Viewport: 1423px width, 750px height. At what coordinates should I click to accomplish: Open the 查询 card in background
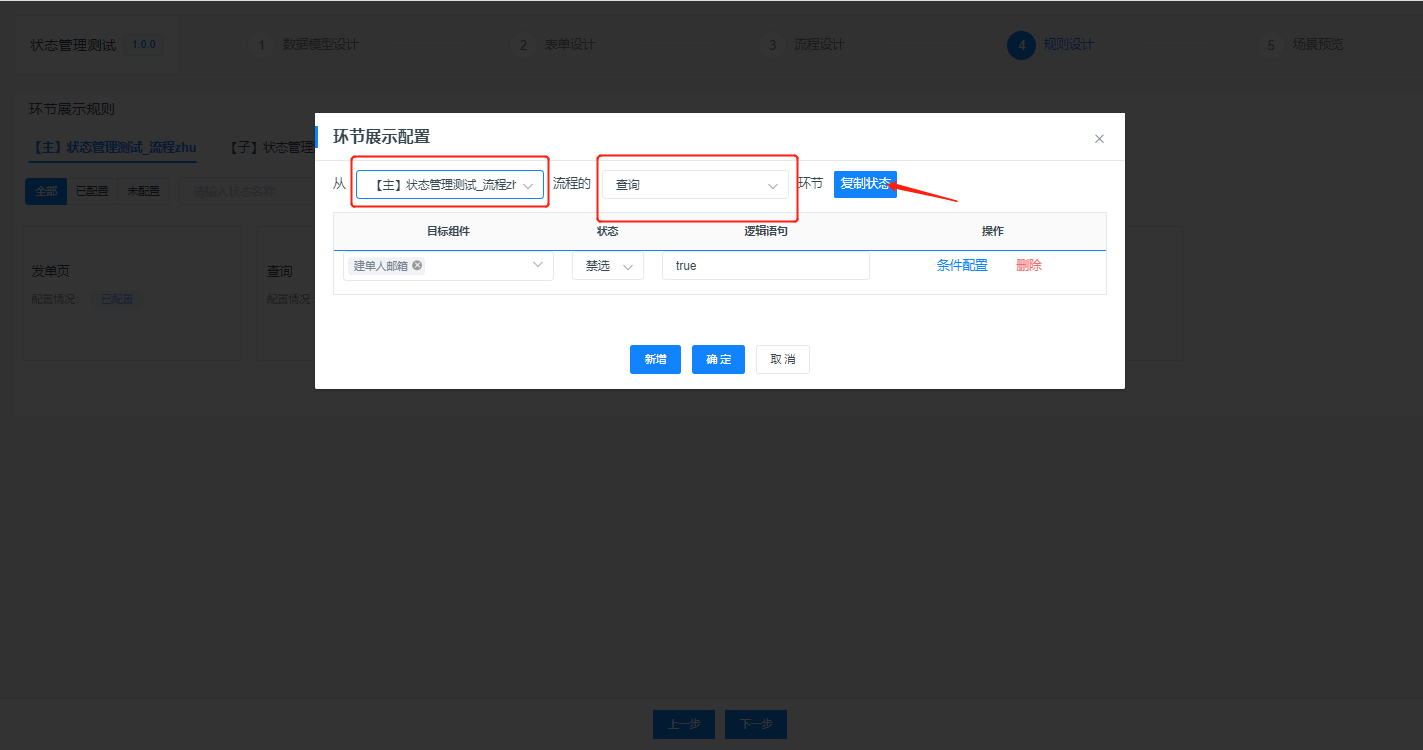285,293
